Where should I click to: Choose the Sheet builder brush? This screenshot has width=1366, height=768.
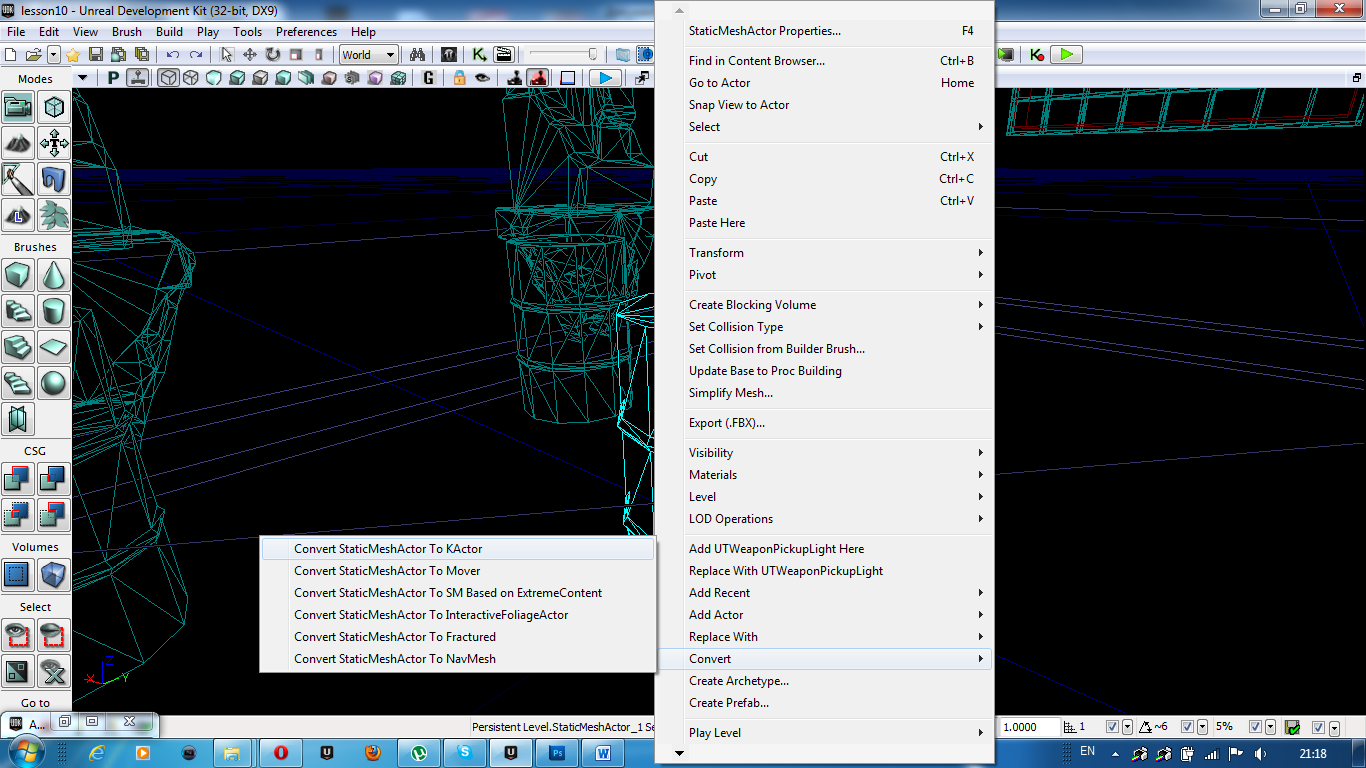tap(54, 347)
